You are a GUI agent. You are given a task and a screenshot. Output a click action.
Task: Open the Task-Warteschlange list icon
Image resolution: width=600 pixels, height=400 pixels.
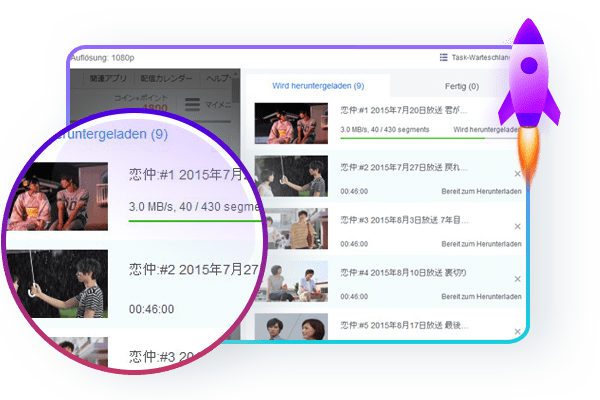[443, 57]
